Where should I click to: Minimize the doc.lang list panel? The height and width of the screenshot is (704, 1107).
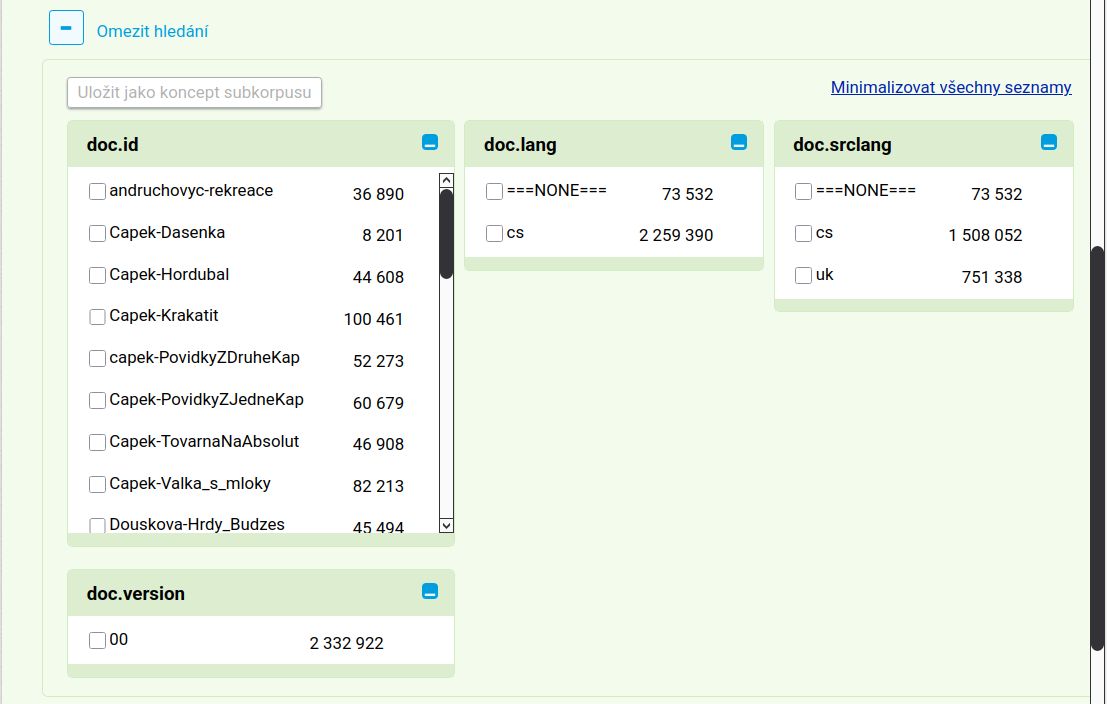pos(739,143)
